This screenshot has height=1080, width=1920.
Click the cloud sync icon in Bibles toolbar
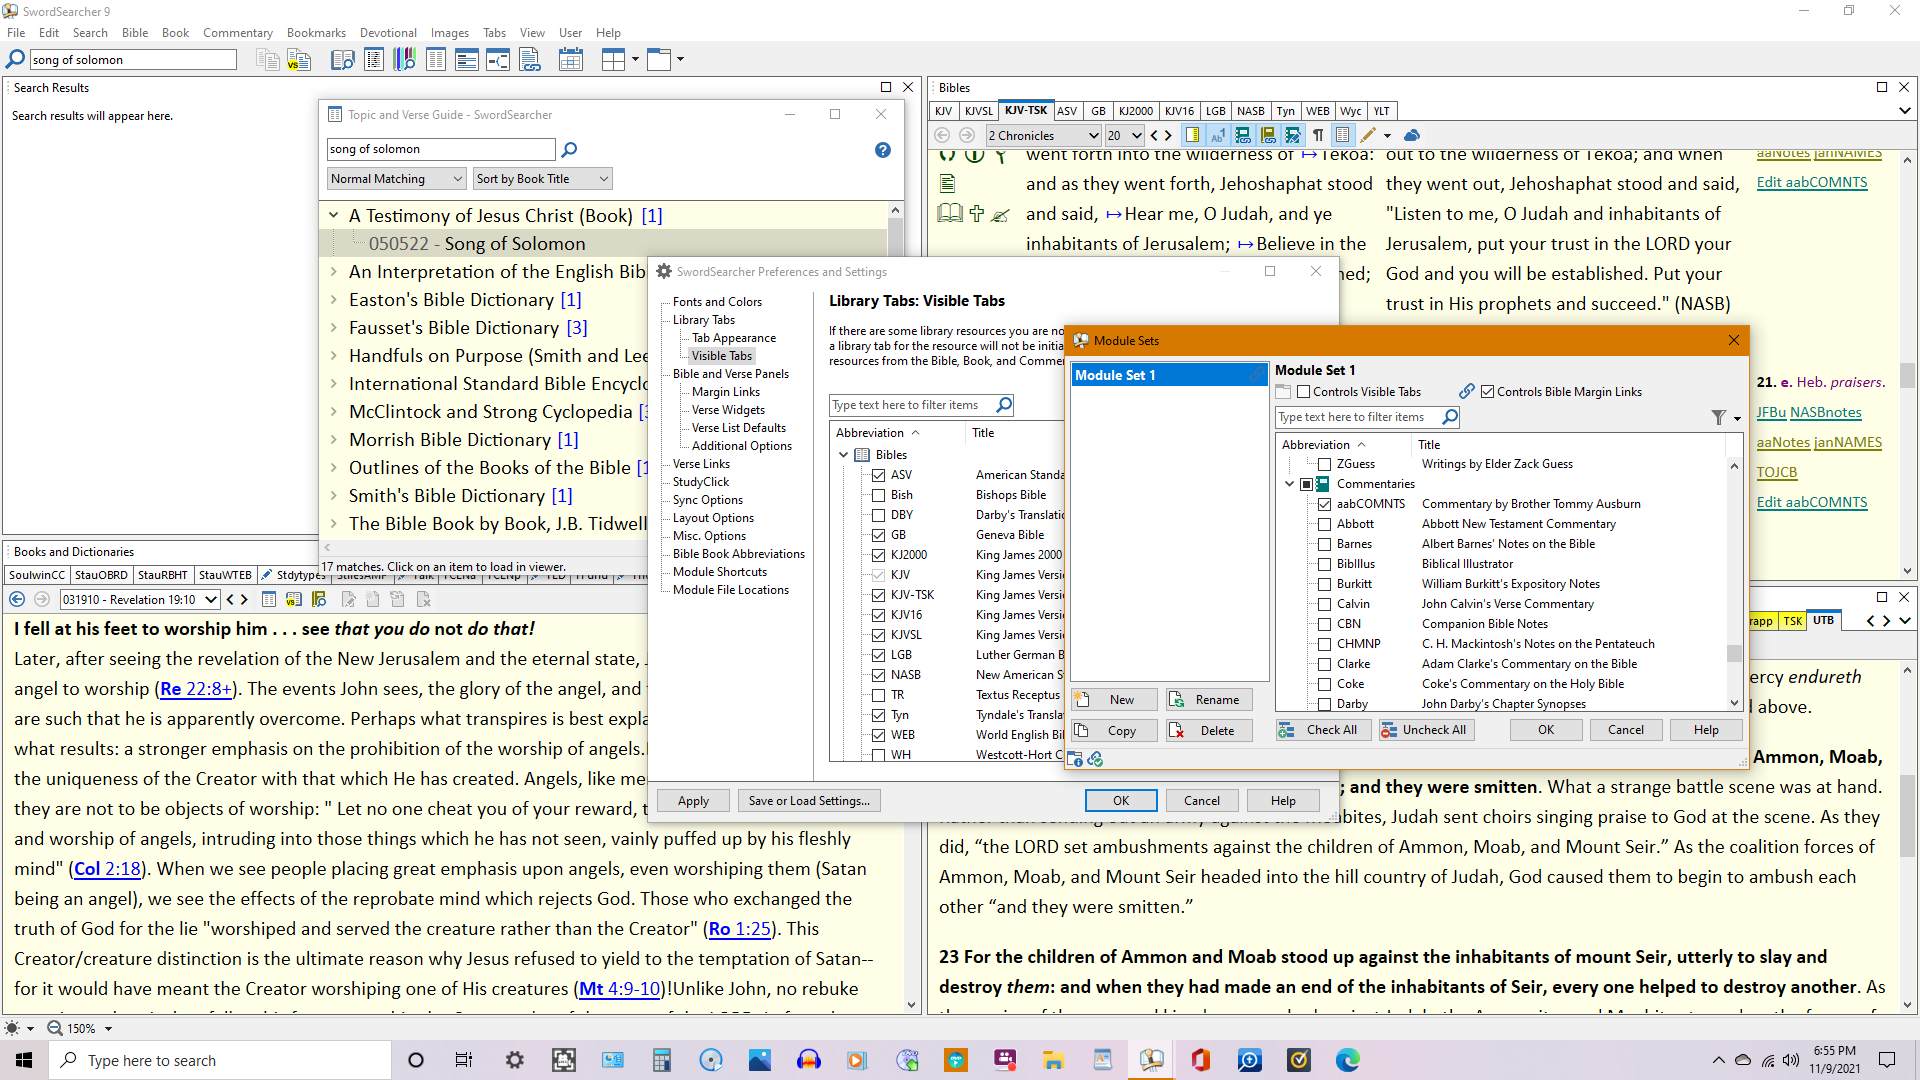coord(1412,135)
